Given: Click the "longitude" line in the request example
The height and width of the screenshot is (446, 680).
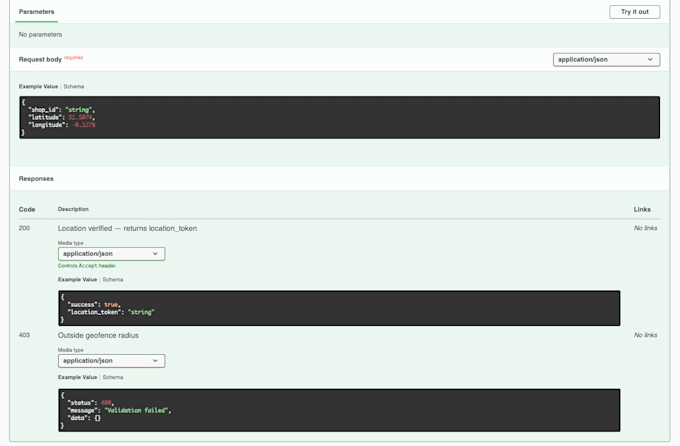Looking at the screenshot, I should point(62,125).
